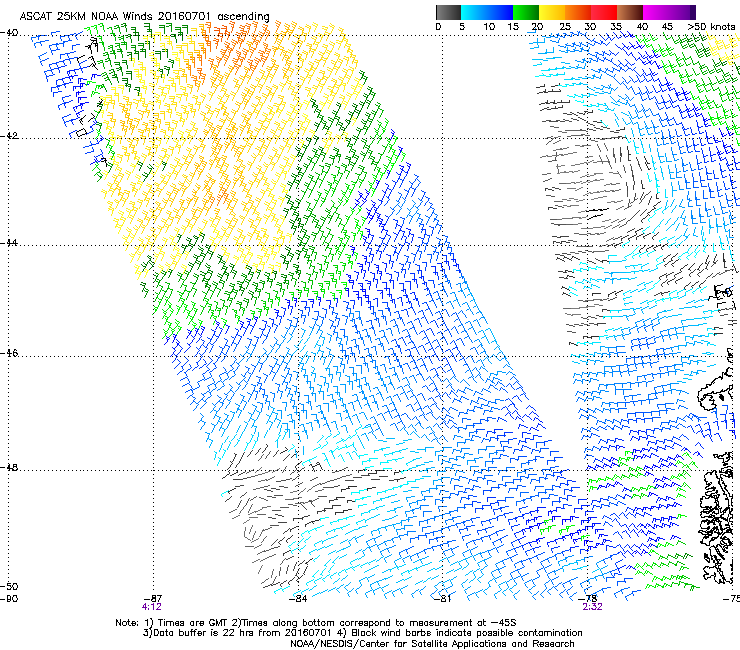Screen dimensions: 740x650
Task: Click the legend scale label '30'
Action: 590,27
